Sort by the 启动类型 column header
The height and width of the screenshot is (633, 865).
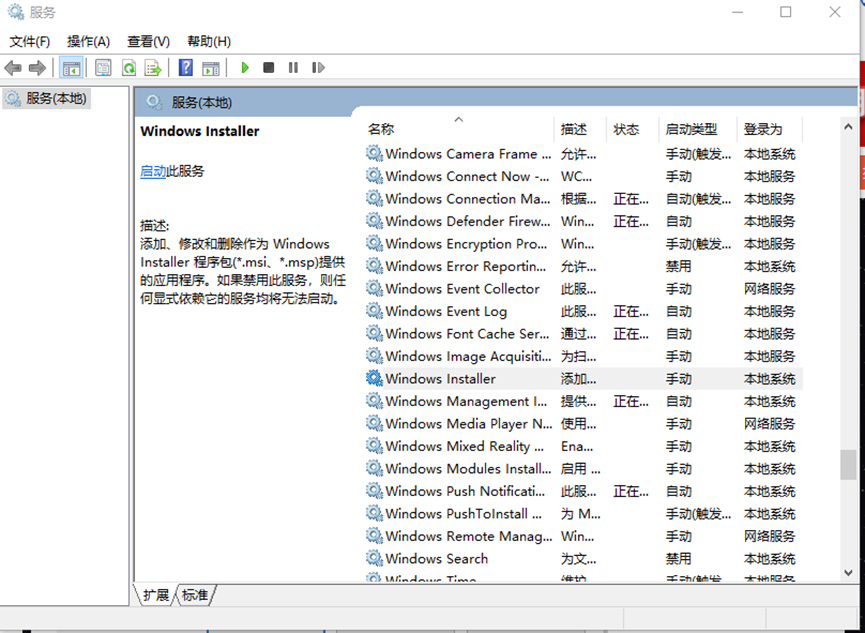point(698,129)
